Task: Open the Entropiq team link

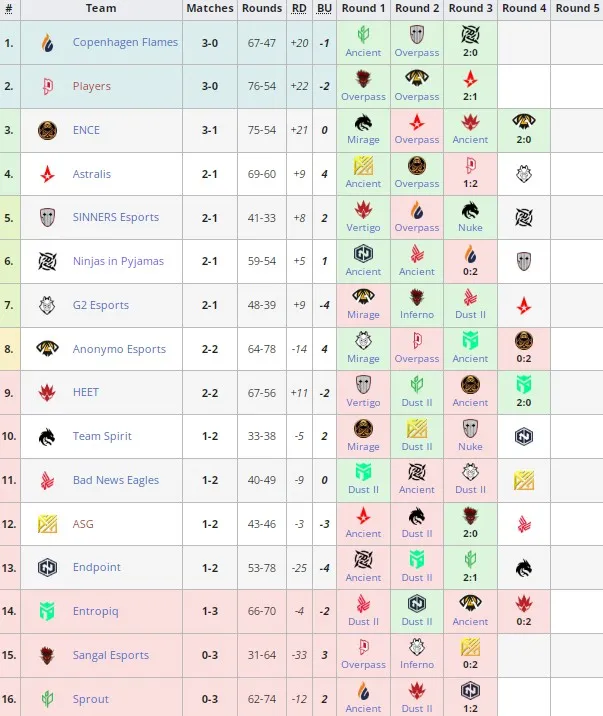Action: pyautogui.click(x=95, y=611)
